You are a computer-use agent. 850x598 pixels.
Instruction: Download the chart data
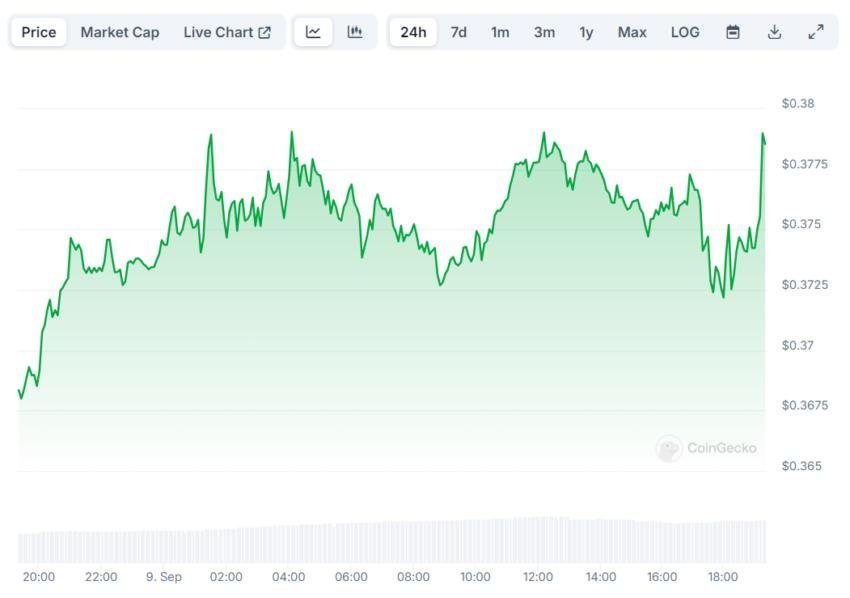775,31
